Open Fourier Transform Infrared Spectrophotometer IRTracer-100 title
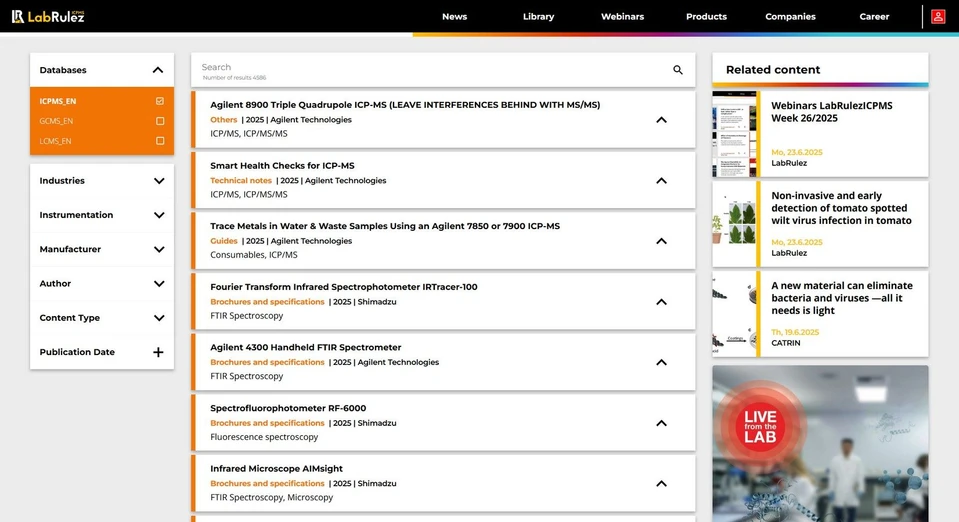Viewport: 959px width, 522px height. pos(344,286)
